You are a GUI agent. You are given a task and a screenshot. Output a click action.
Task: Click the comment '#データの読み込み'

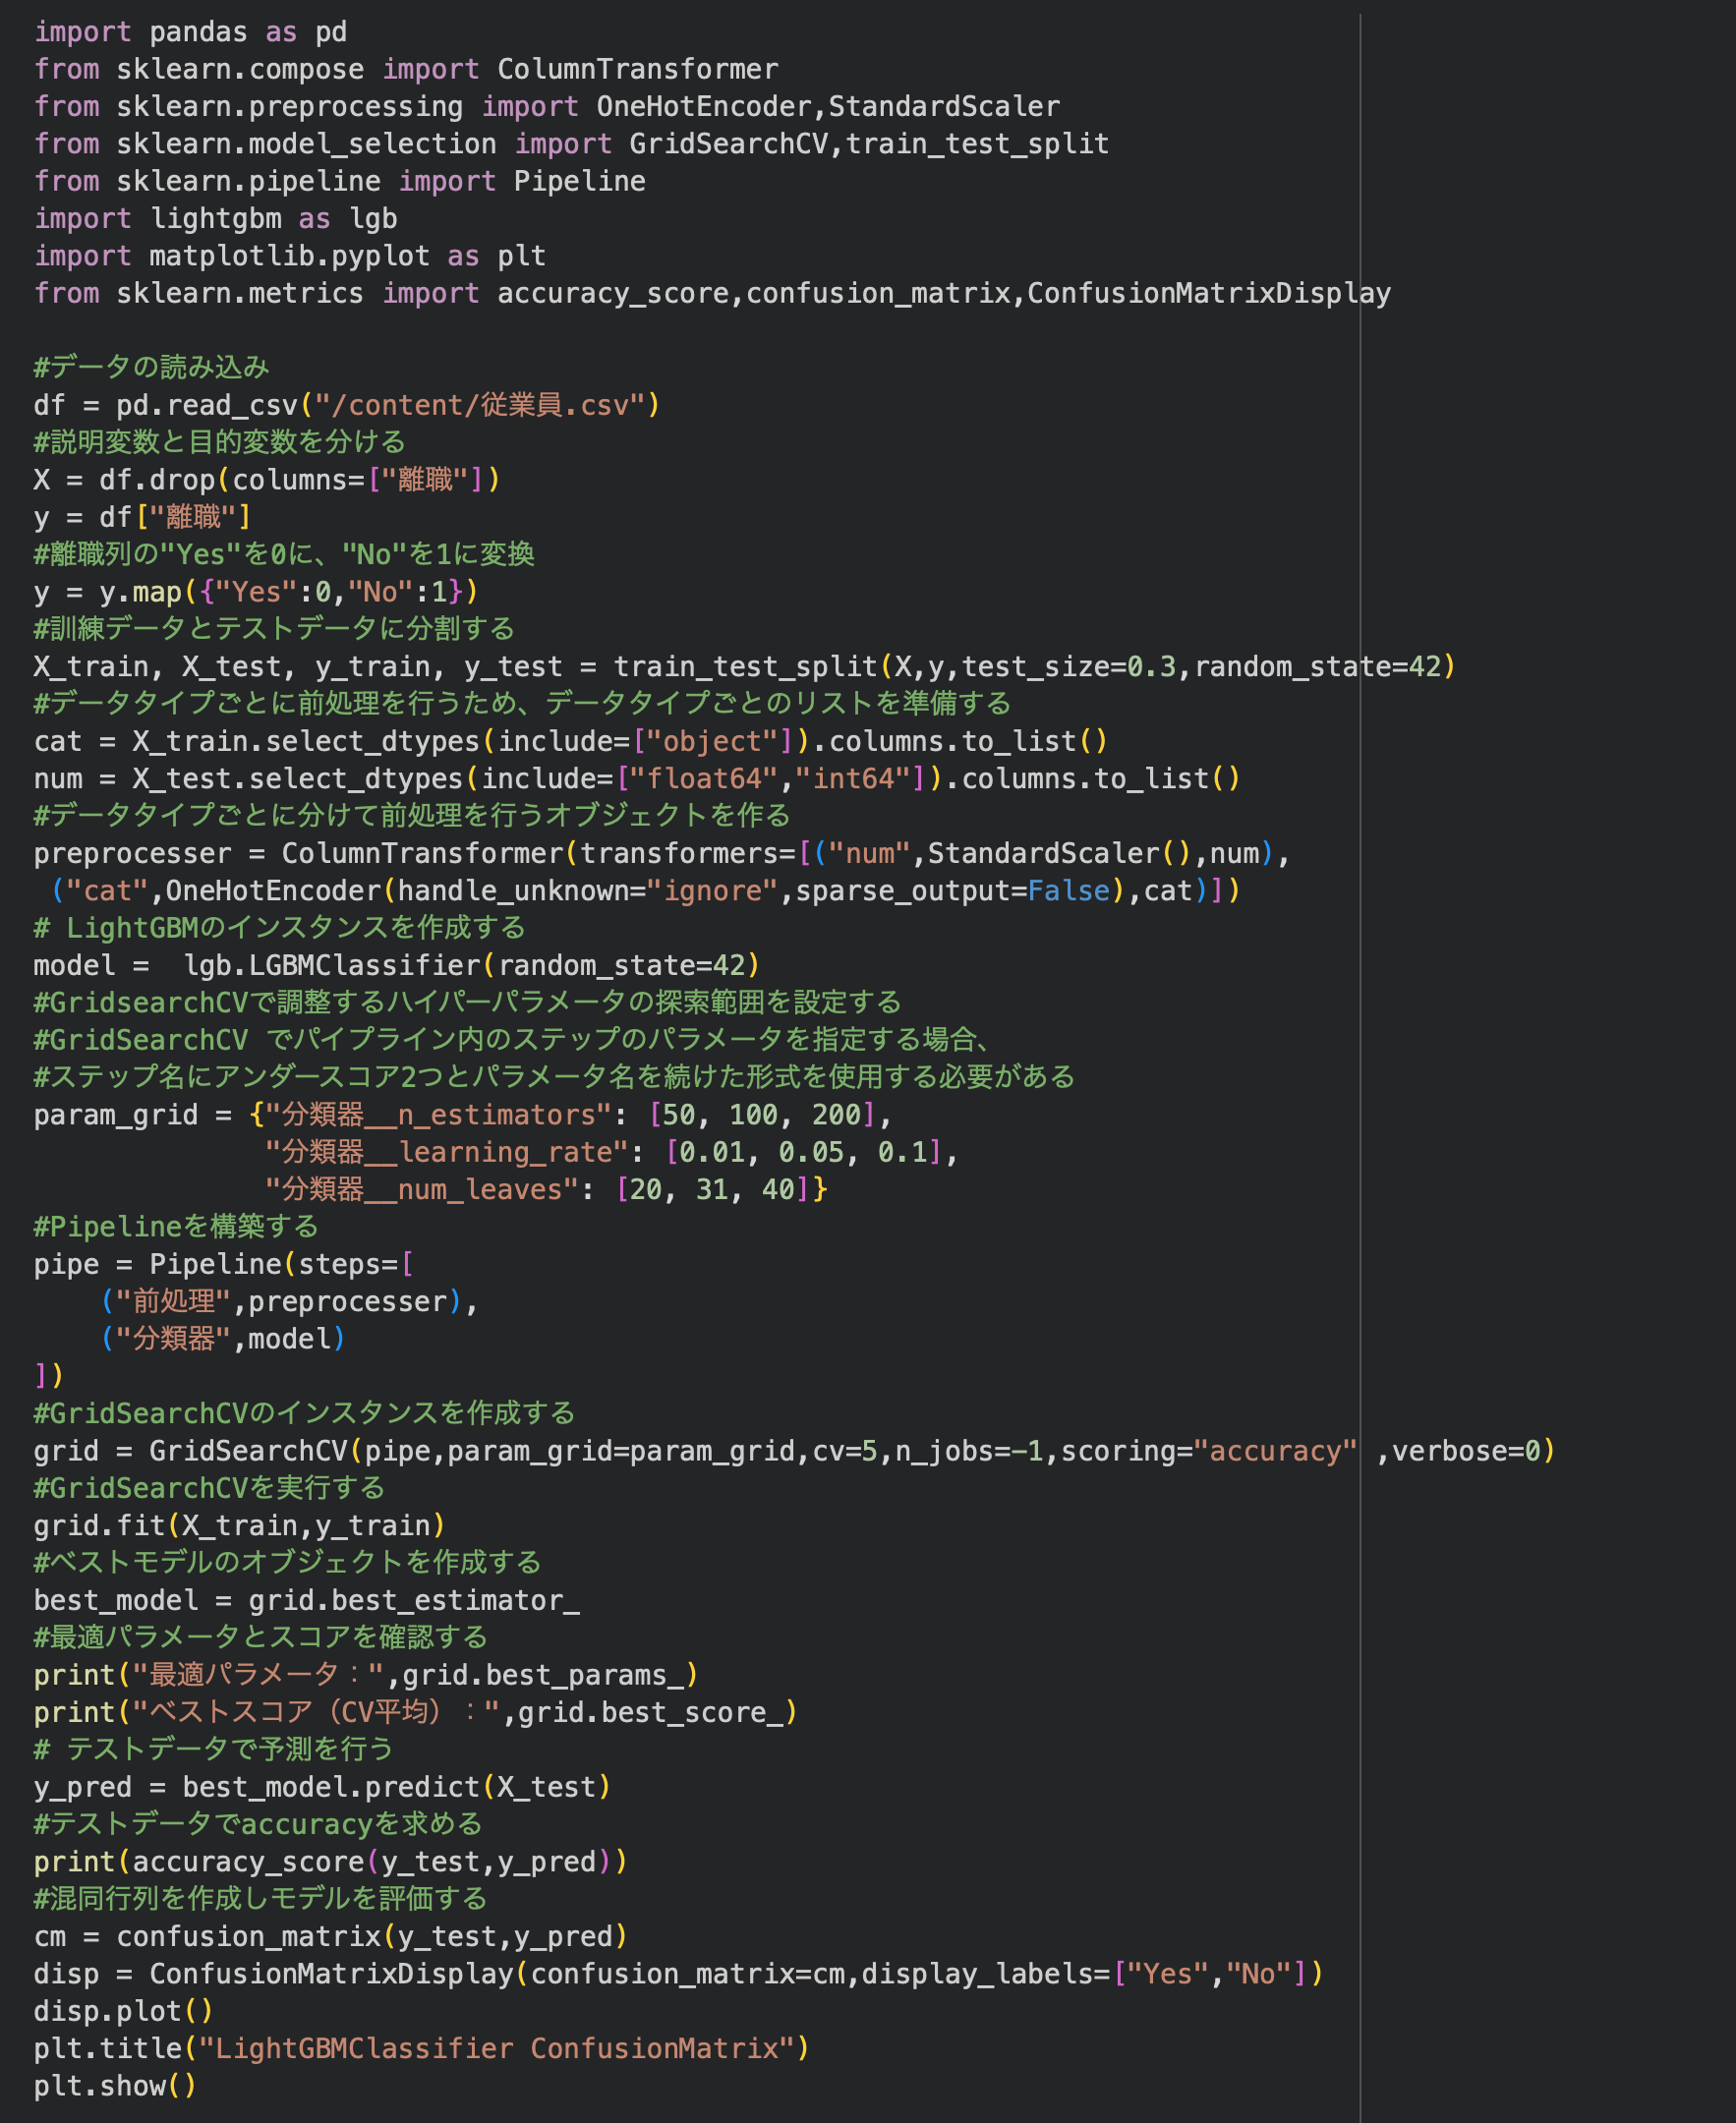coord(151,367)
